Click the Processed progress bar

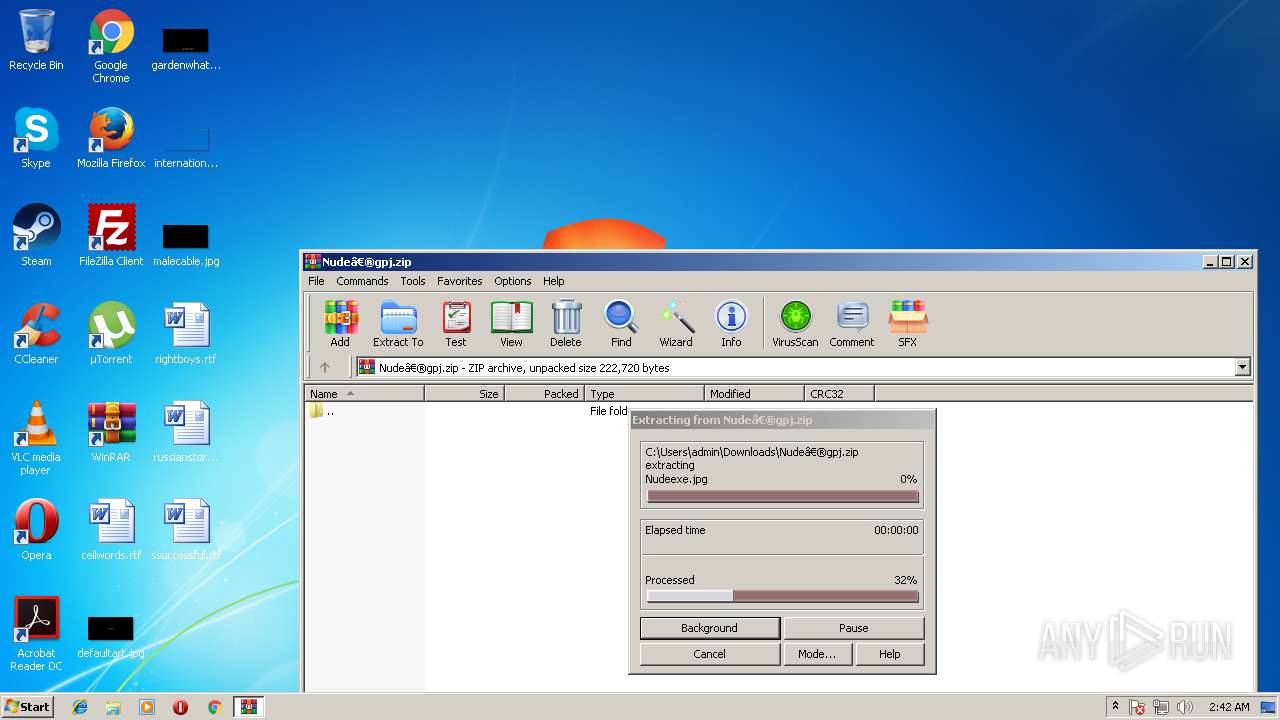pyautogui.click(x=782, y=596)
